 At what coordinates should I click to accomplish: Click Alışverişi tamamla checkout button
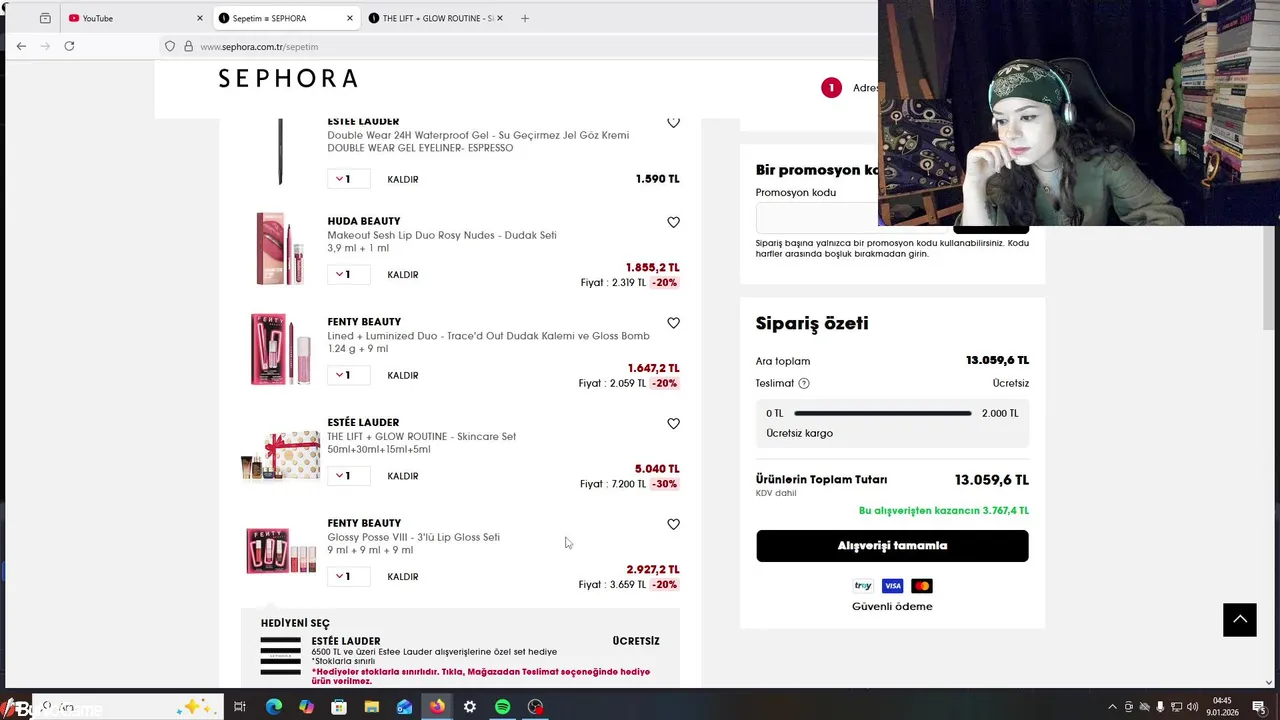point(892,546)
